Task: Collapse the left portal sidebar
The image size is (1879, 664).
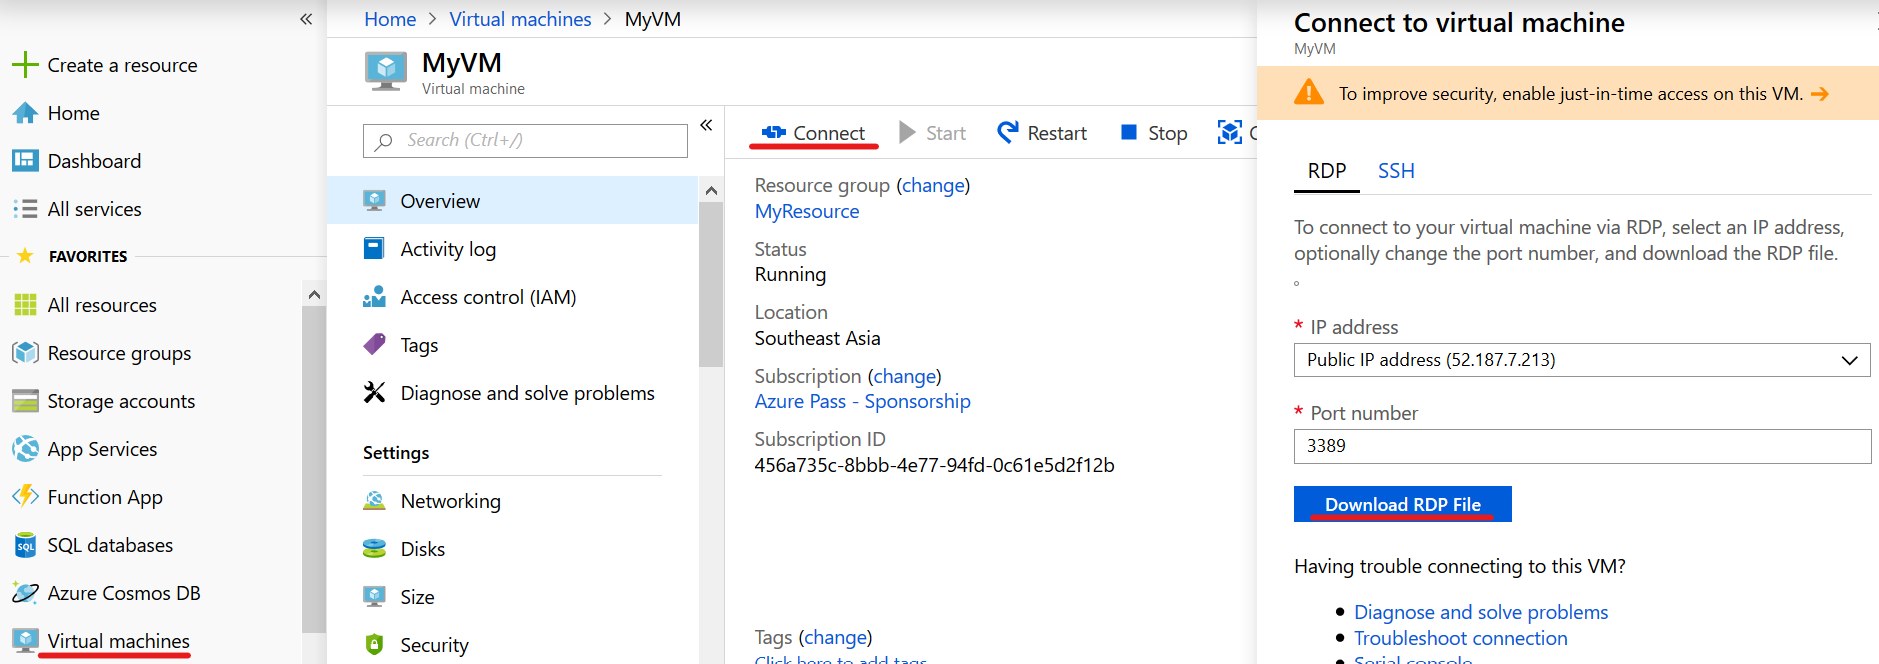Action: tap(306, 19)
